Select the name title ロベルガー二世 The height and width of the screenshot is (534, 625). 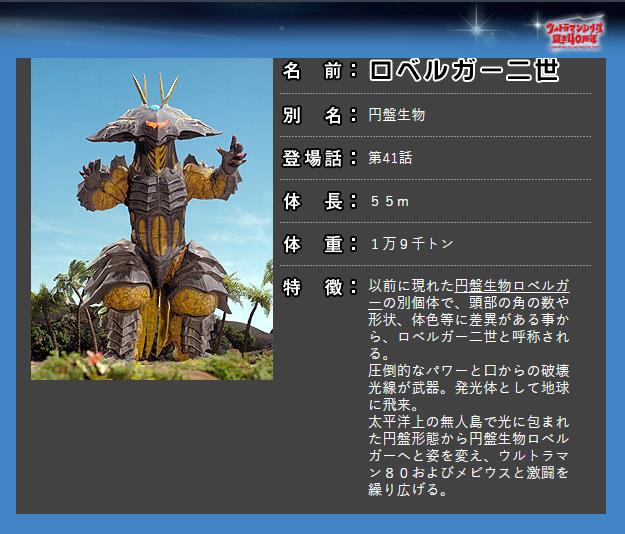pyautogui.click(x=464, y=71)
